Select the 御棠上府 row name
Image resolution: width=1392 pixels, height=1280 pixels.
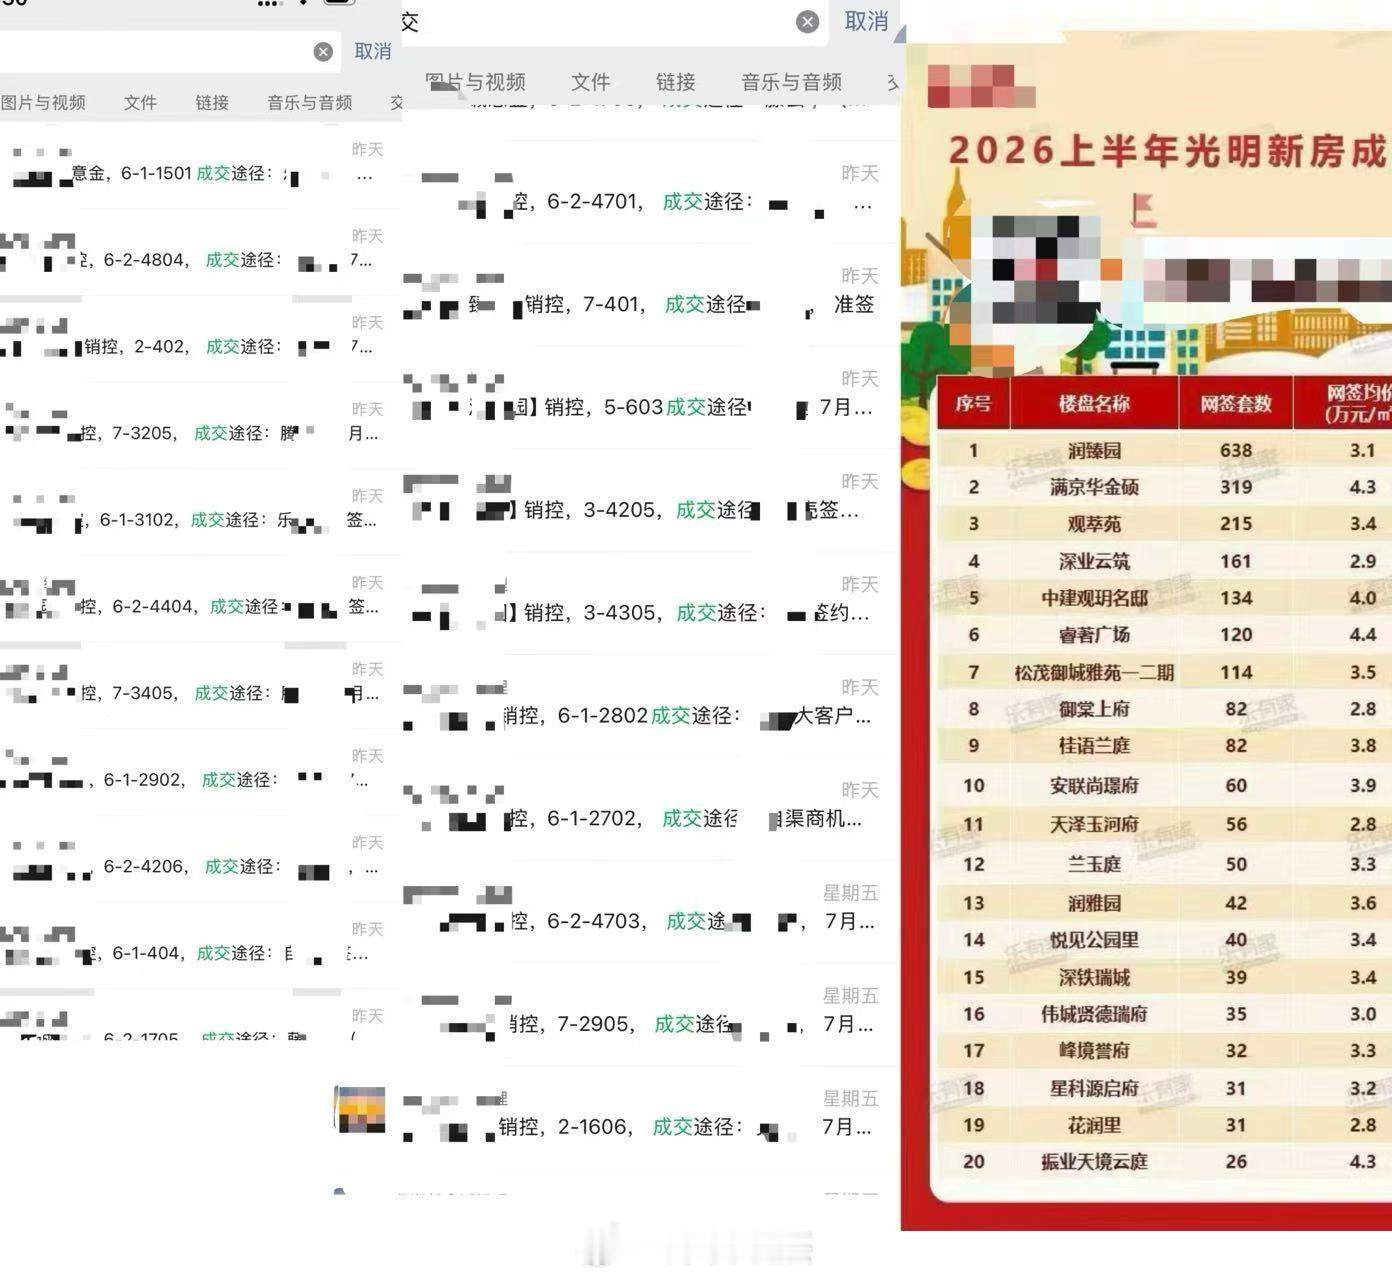point(1094,709)
